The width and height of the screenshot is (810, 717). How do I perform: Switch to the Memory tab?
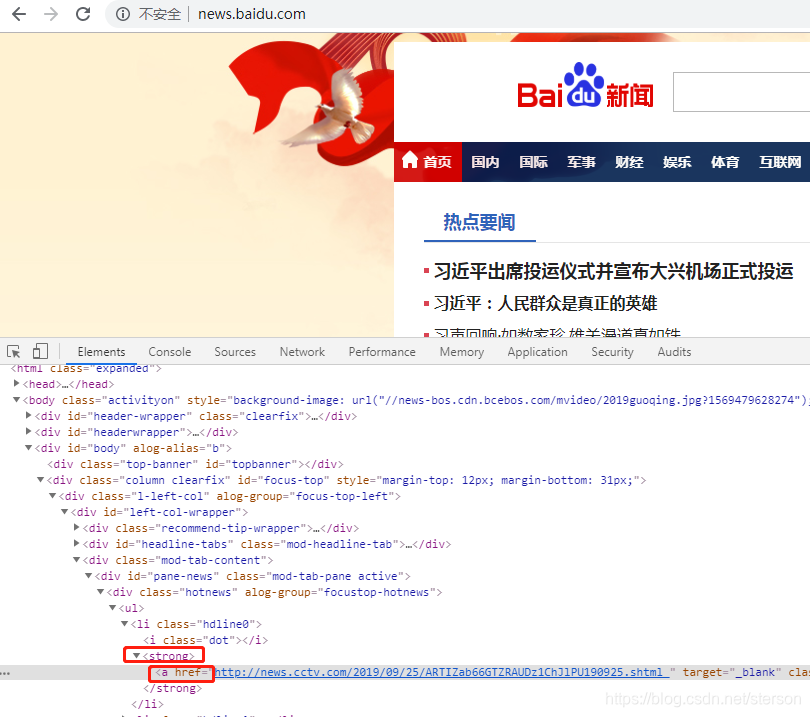coord(462,352)
